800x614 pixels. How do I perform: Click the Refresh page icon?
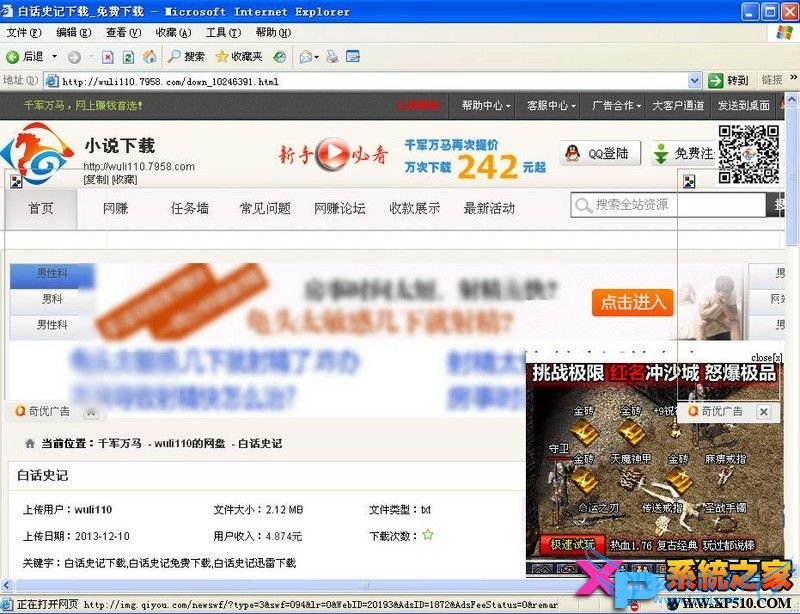point(128,57)
